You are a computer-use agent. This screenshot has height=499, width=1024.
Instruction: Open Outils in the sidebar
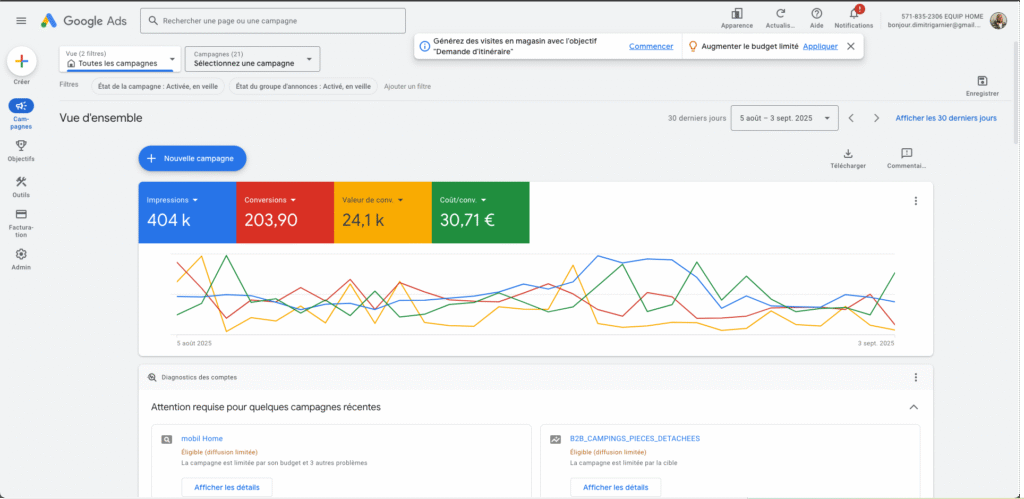22,182
